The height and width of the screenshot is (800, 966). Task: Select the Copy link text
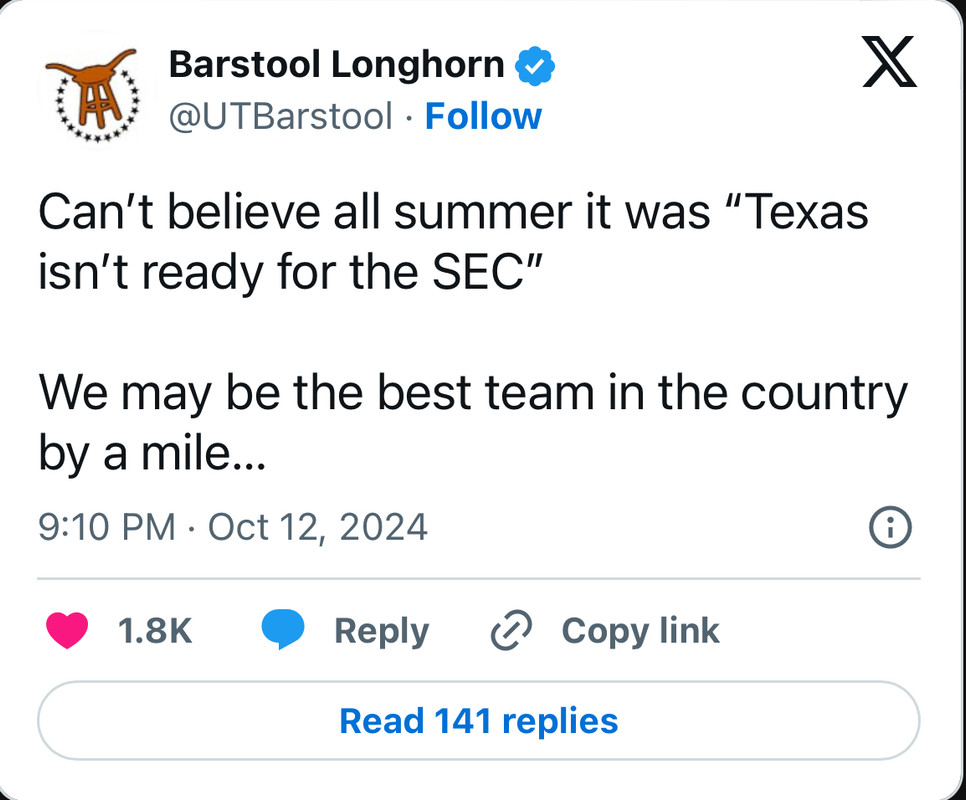pyautogui.click(x=640, y=631)
